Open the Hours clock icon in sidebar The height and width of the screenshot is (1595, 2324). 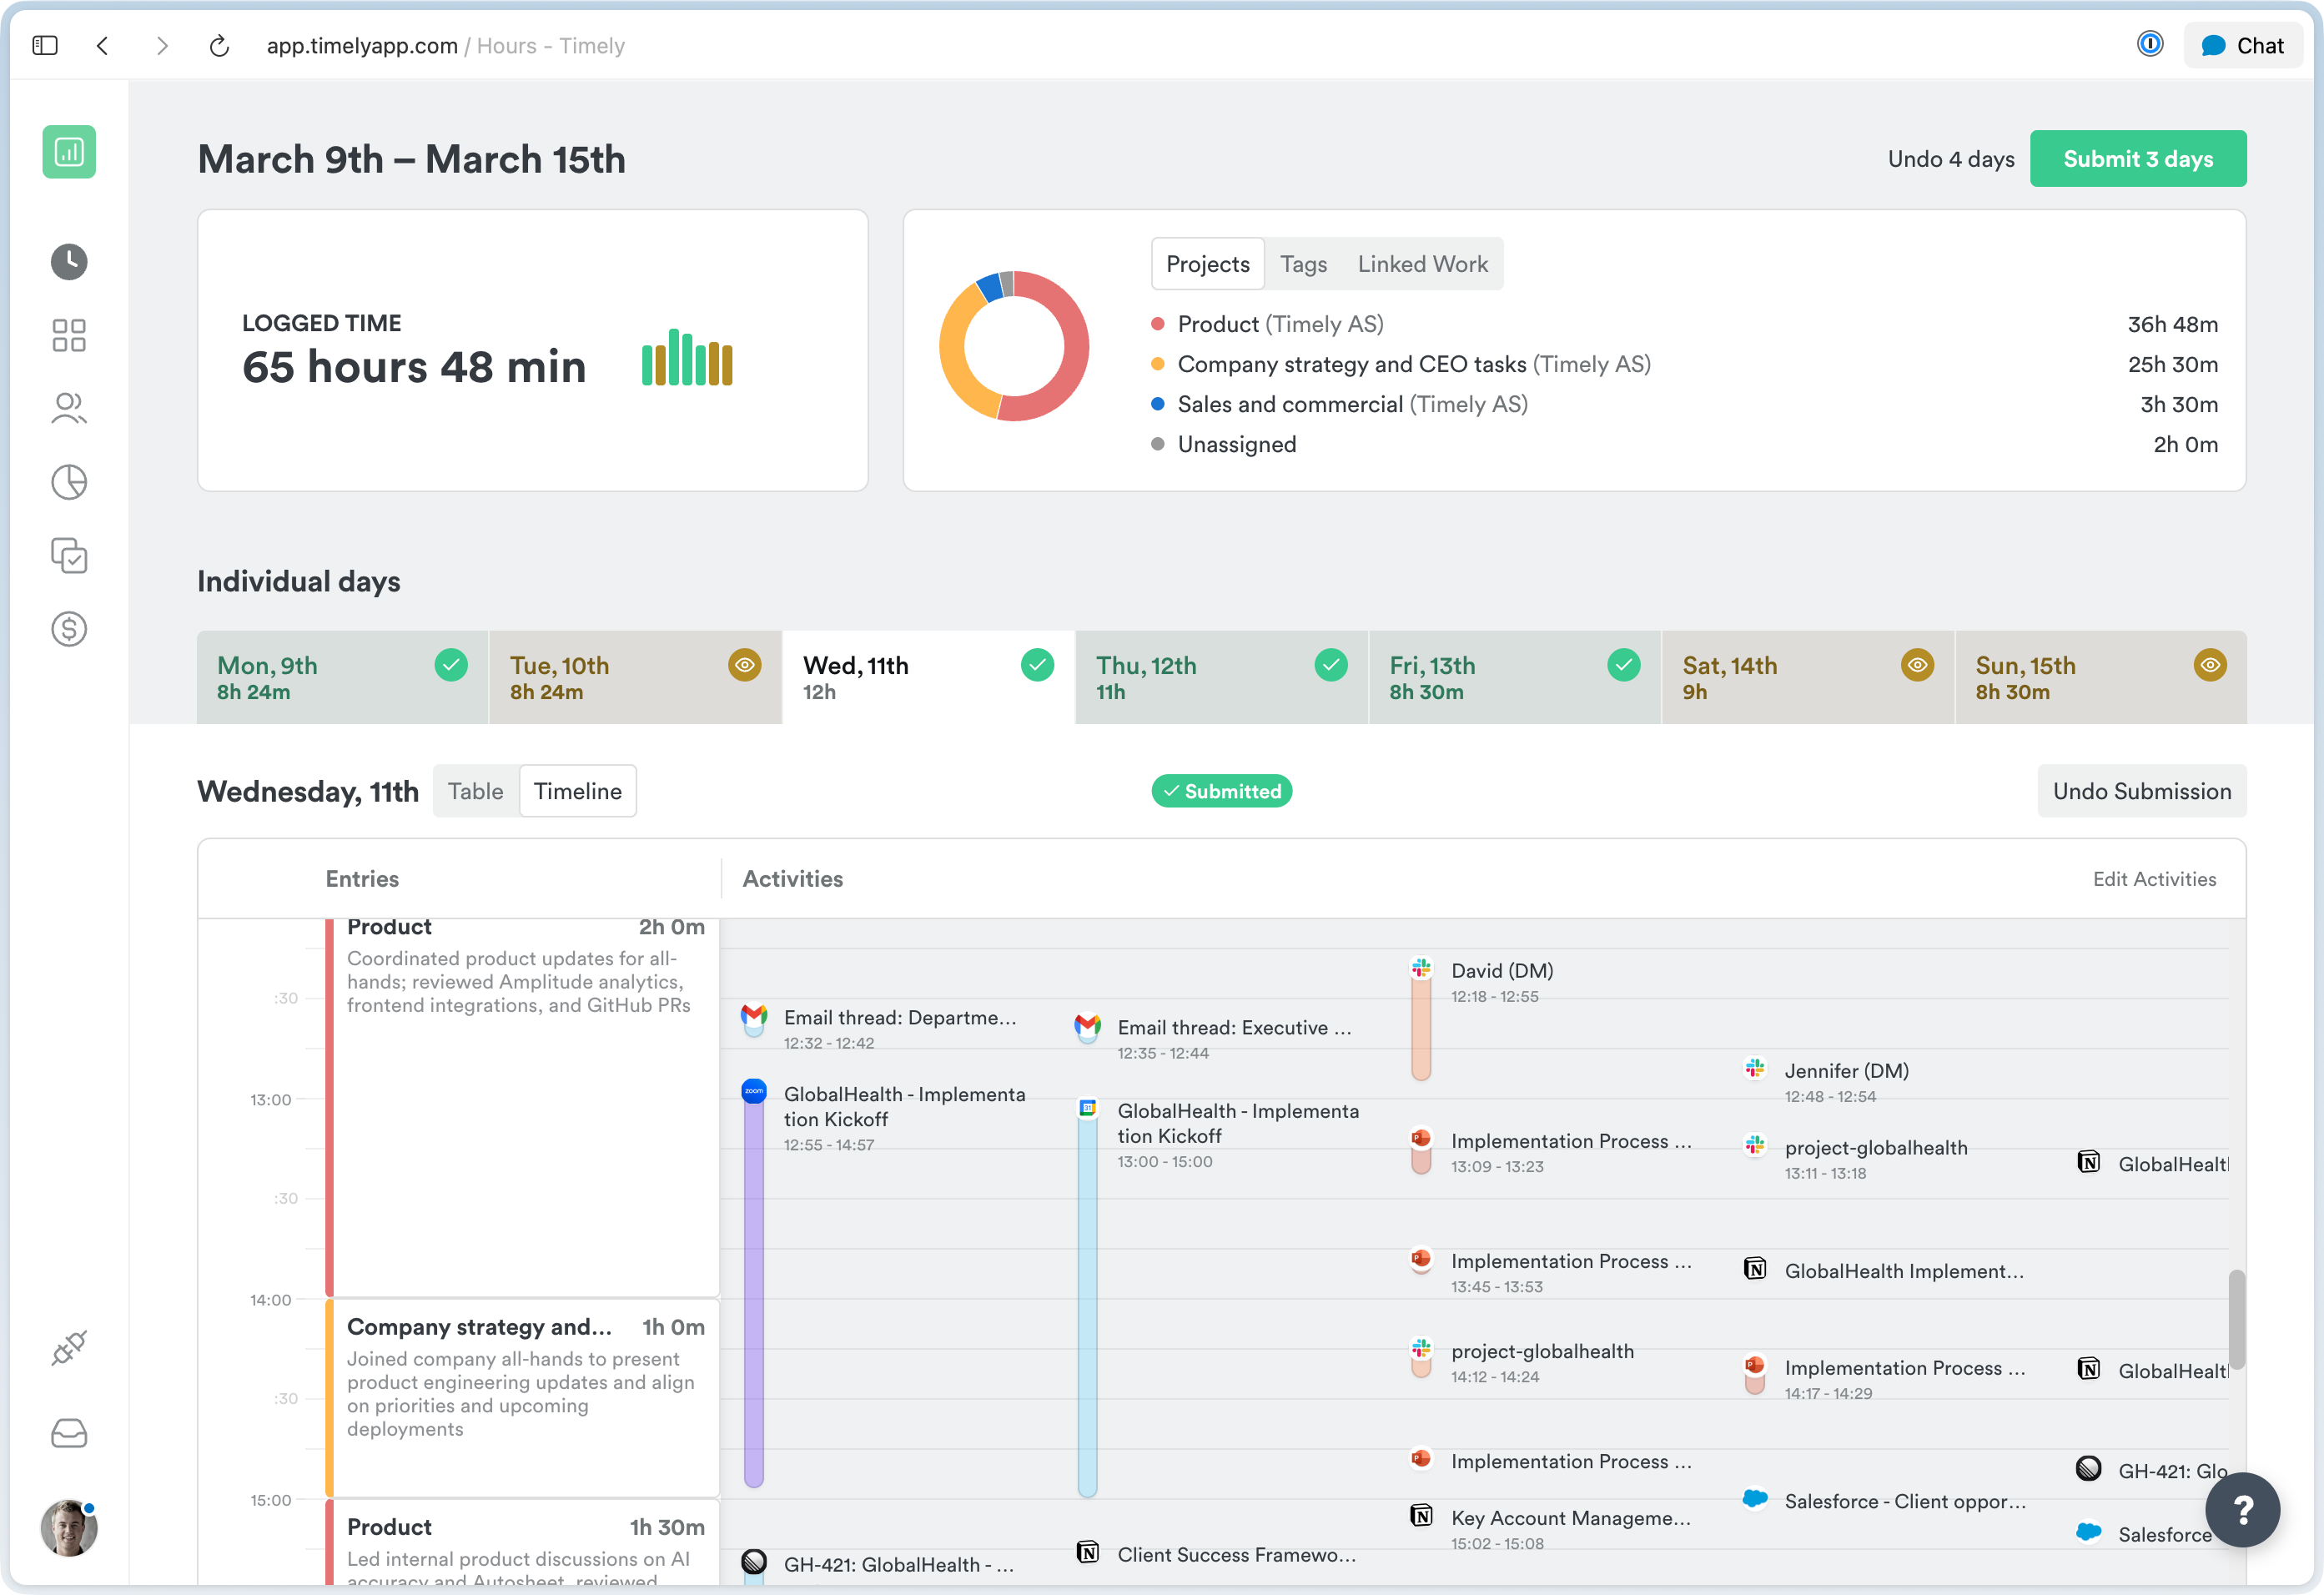click(69, 262)
